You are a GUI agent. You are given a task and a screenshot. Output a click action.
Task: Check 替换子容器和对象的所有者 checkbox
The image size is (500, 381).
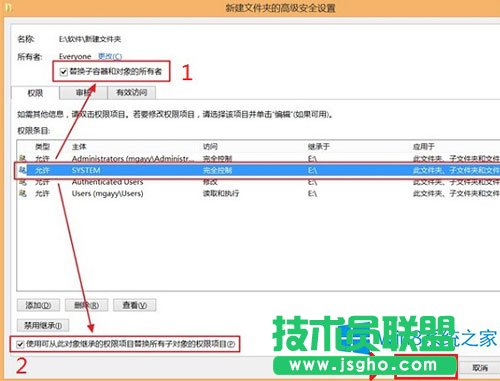pyautogui.click(x=64, y=72)
